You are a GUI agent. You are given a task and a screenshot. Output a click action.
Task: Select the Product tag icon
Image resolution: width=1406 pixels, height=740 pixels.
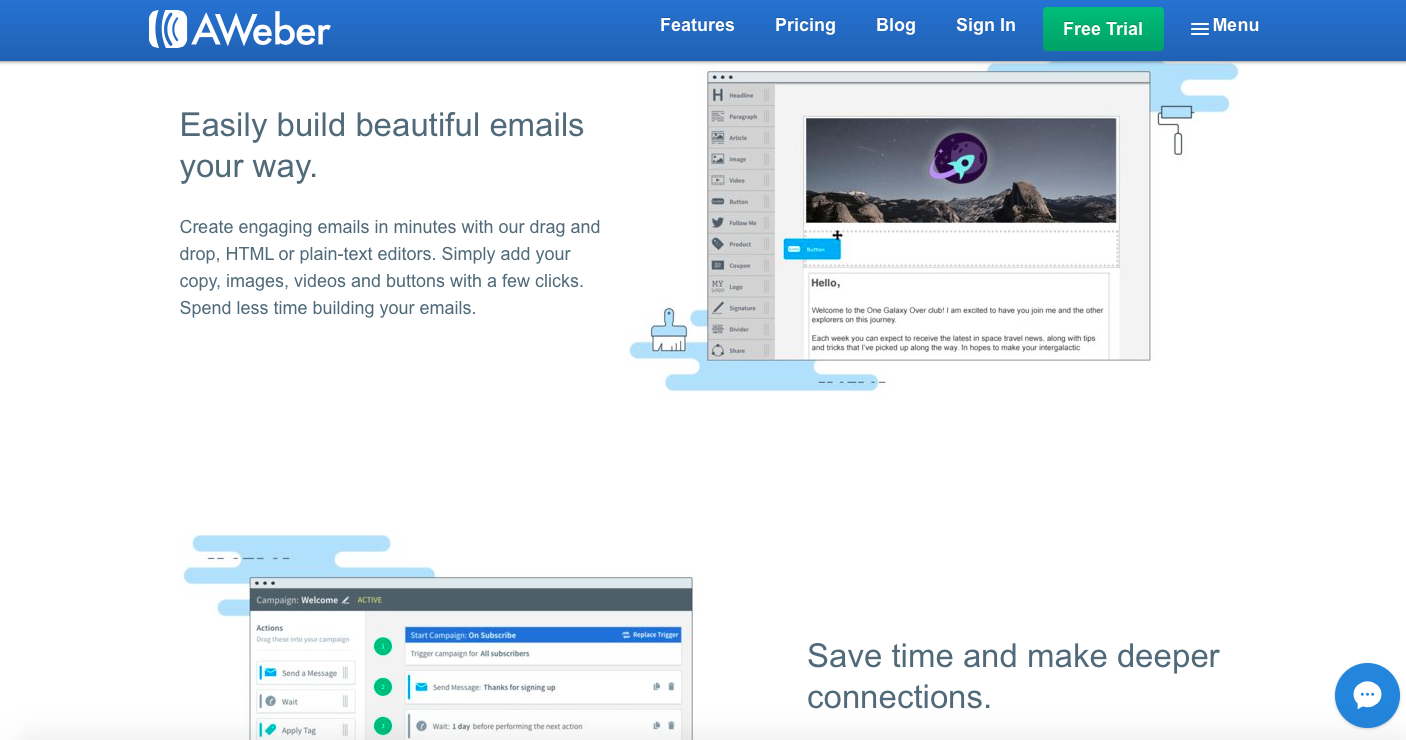(717, 244)
